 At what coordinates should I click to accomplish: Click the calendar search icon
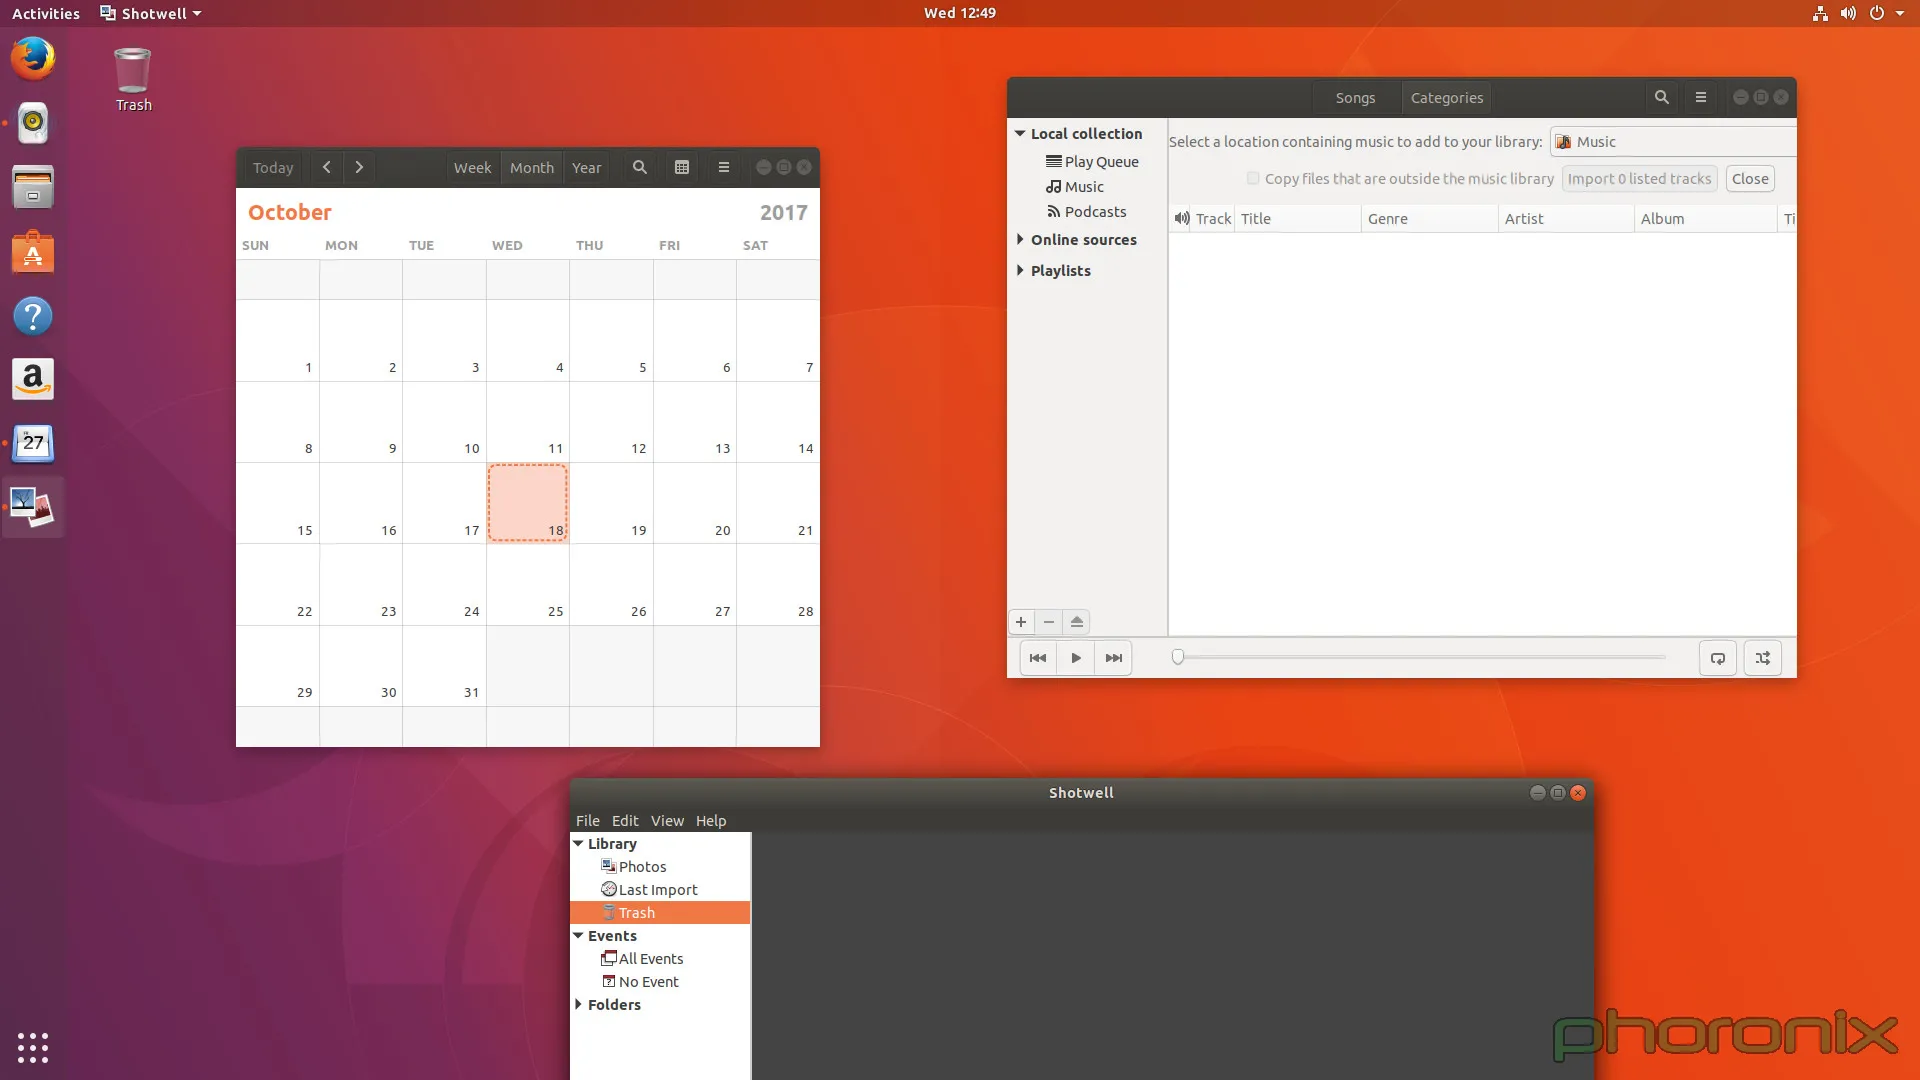[x=640, y=167]
